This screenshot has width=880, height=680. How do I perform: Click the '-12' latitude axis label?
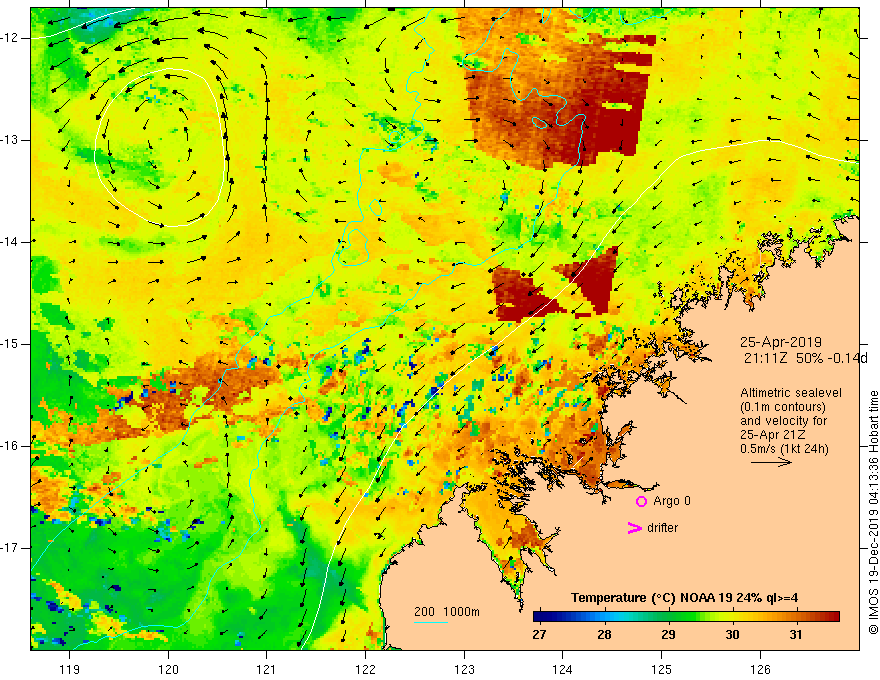pos(11,38)
